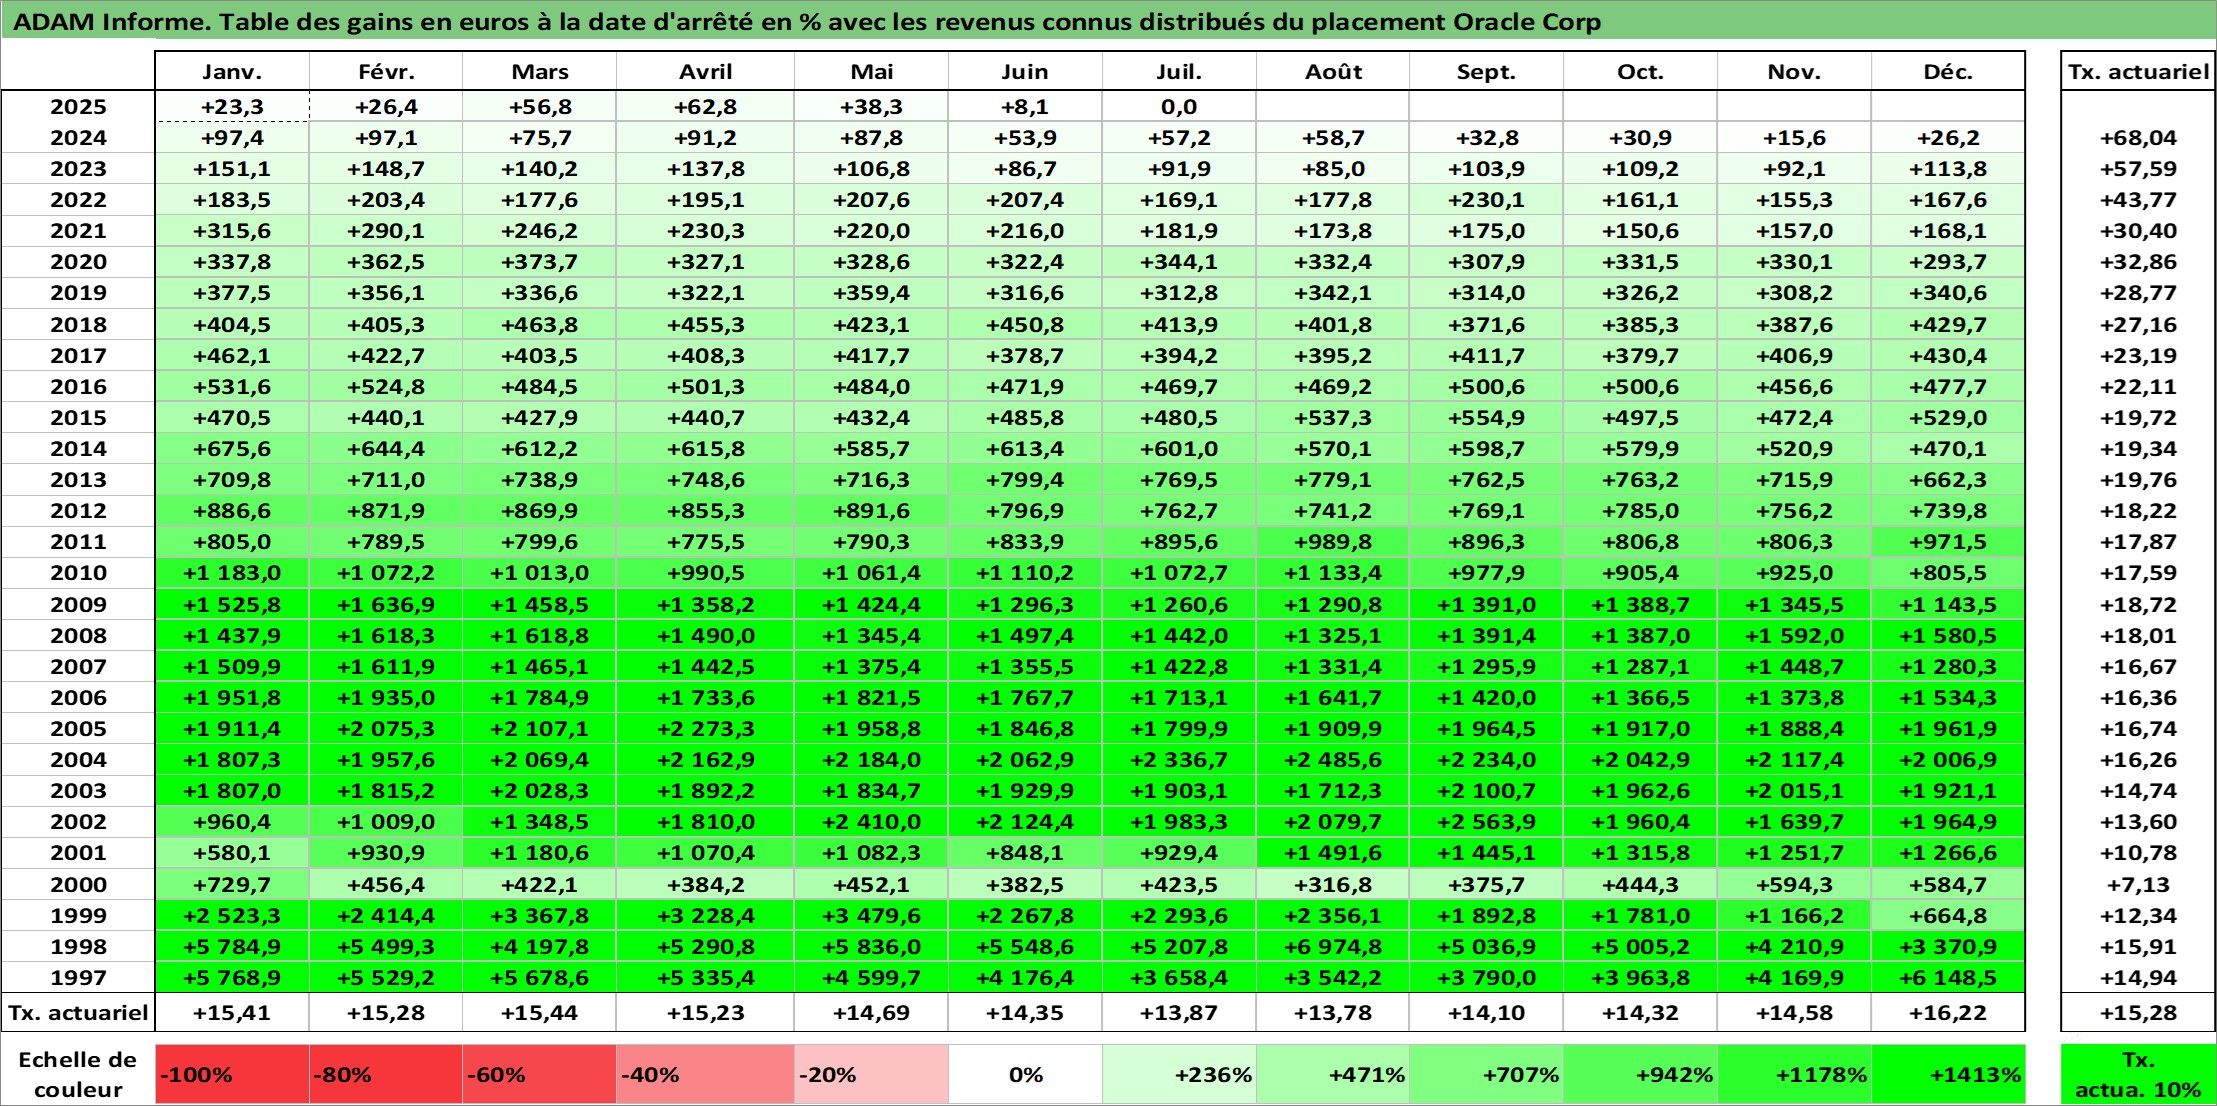The image size is (2217, 1106).
Task: Select the 'Mars' column header
Action: 539,71
